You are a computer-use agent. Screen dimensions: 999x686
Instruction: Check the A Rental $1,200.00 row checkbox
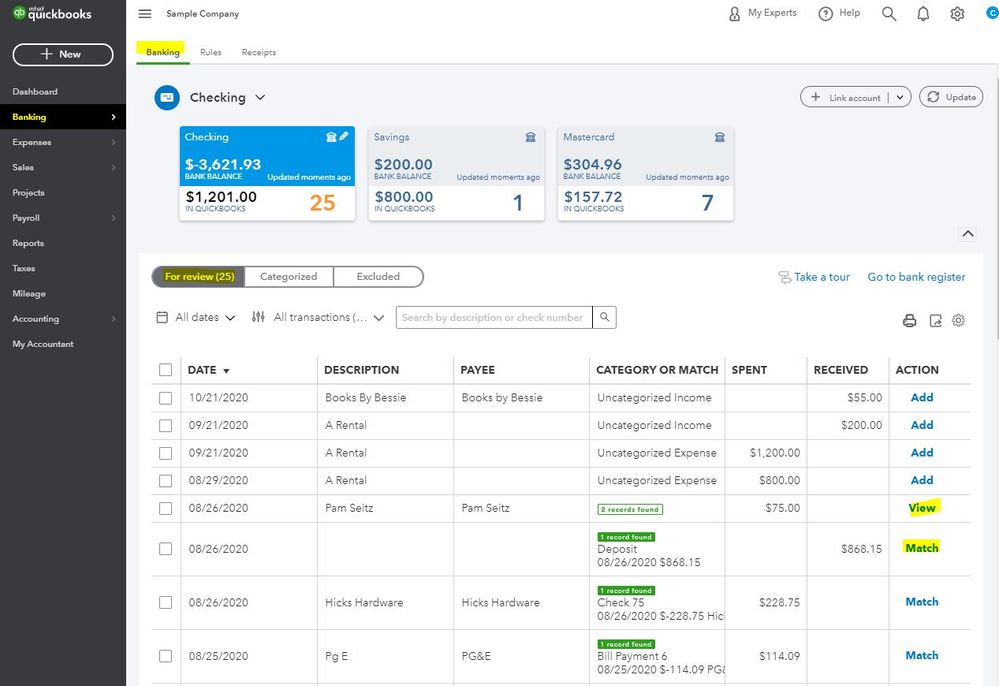pos(166,453)
